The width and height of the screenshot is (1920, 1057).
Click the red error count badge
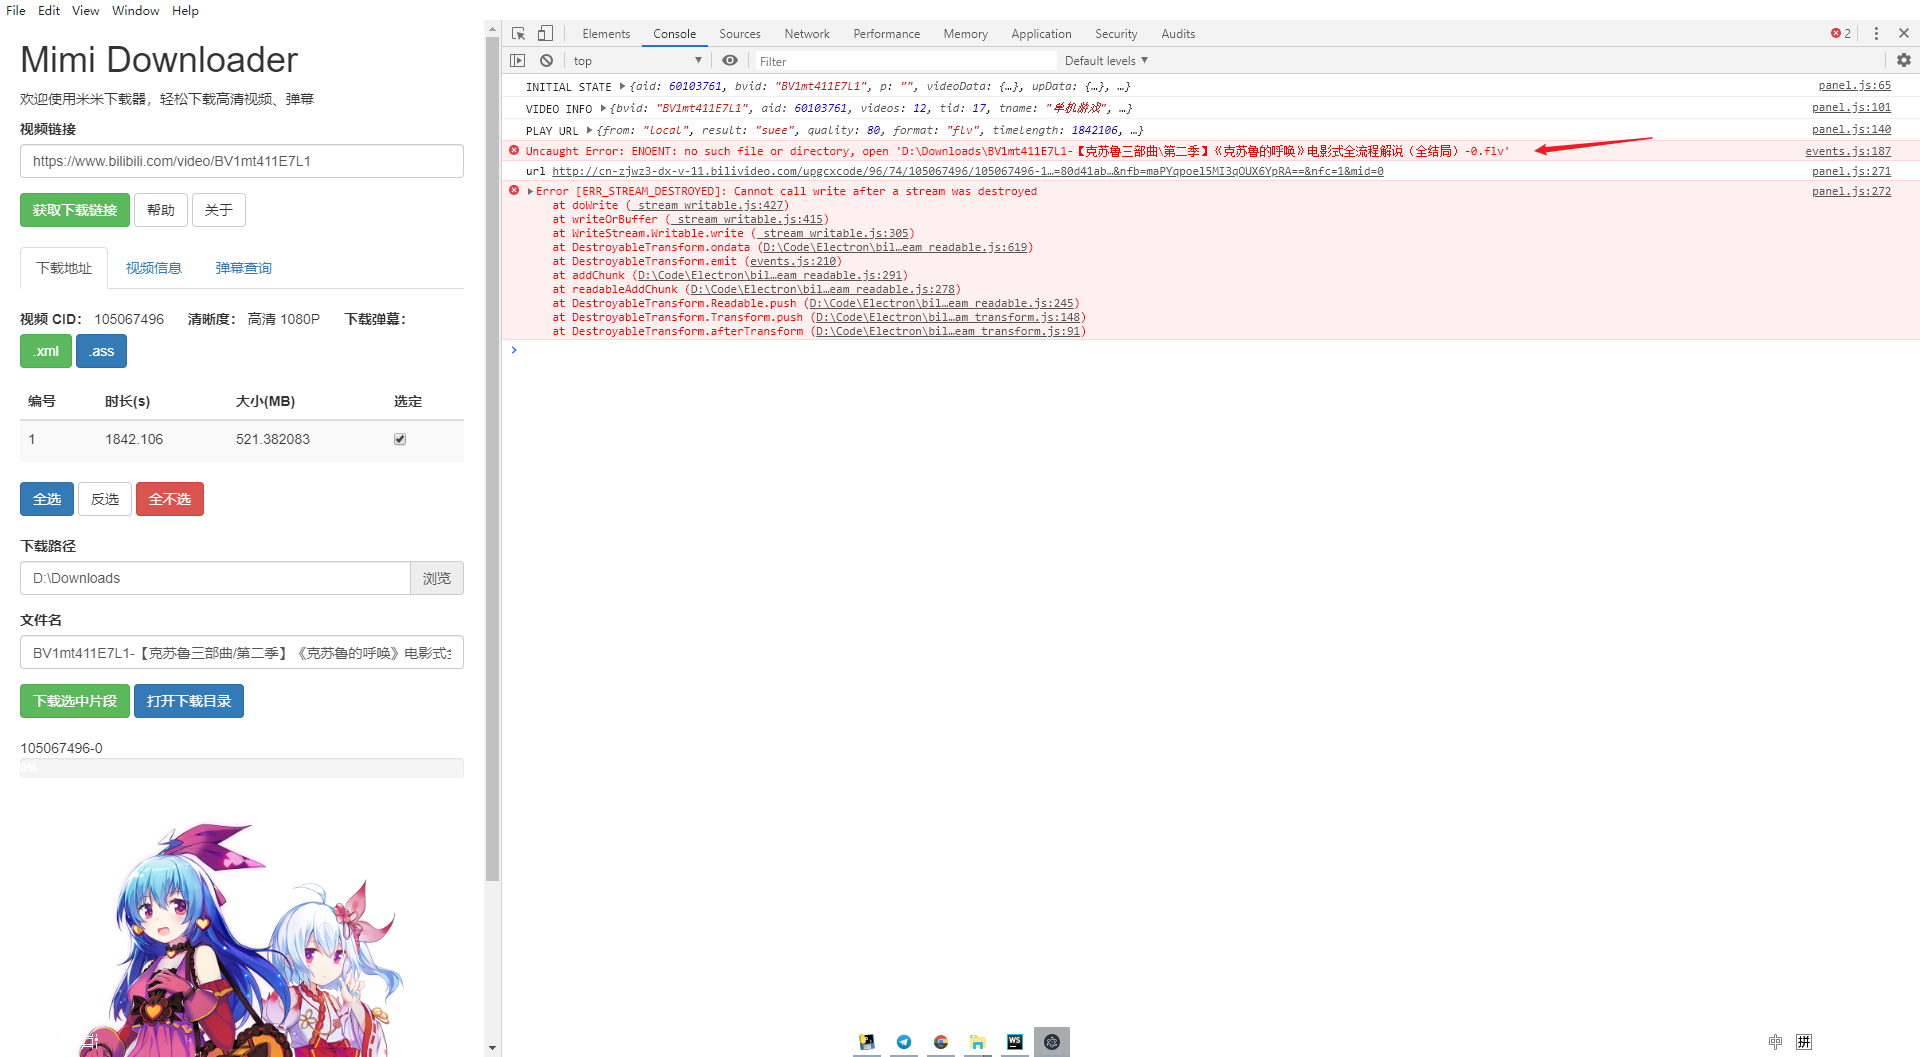pos(1838,33)
